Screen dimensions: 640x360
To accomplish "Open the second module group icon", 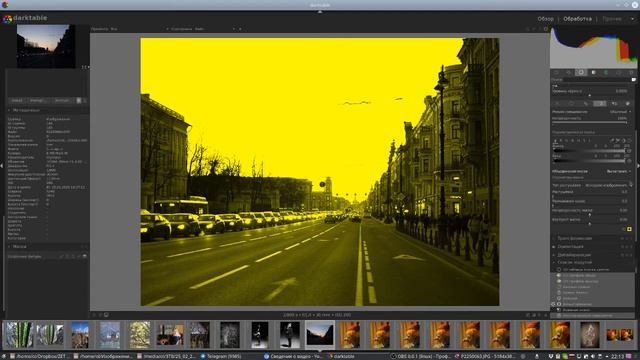I will coord(569,72).
